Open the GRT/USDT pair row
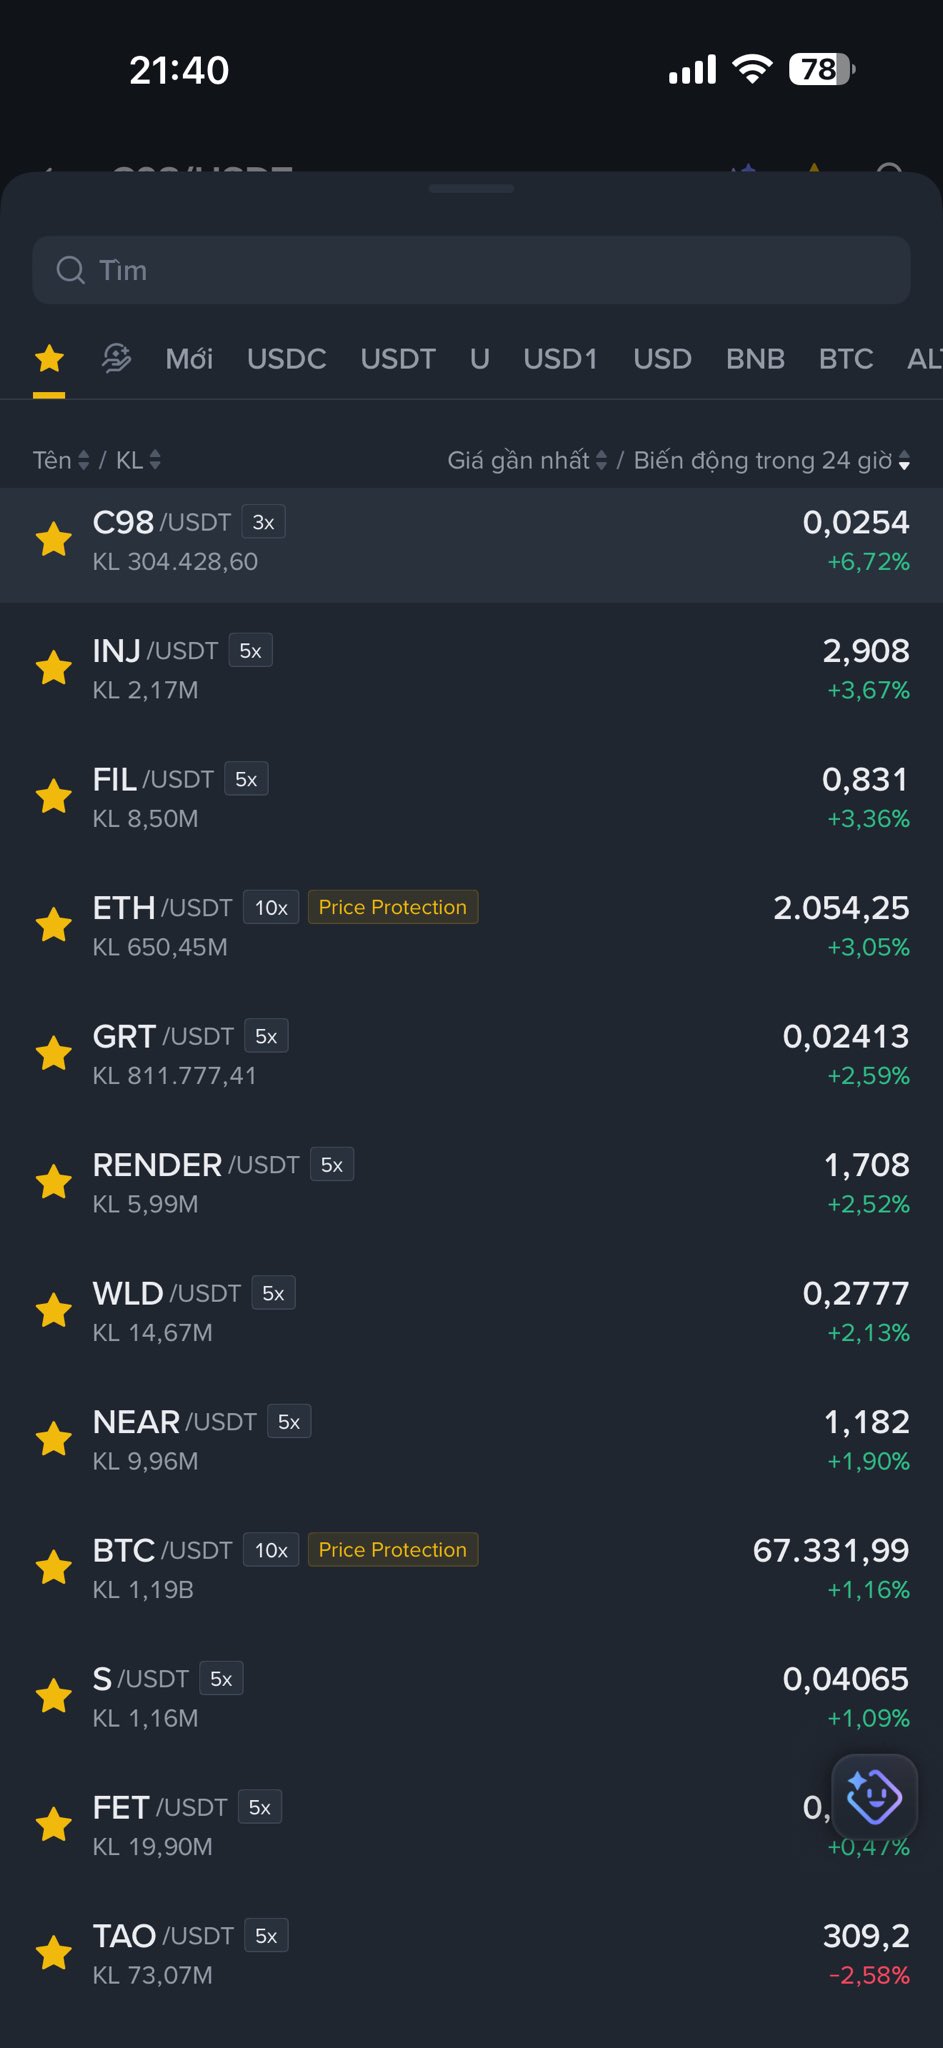 470,1054
